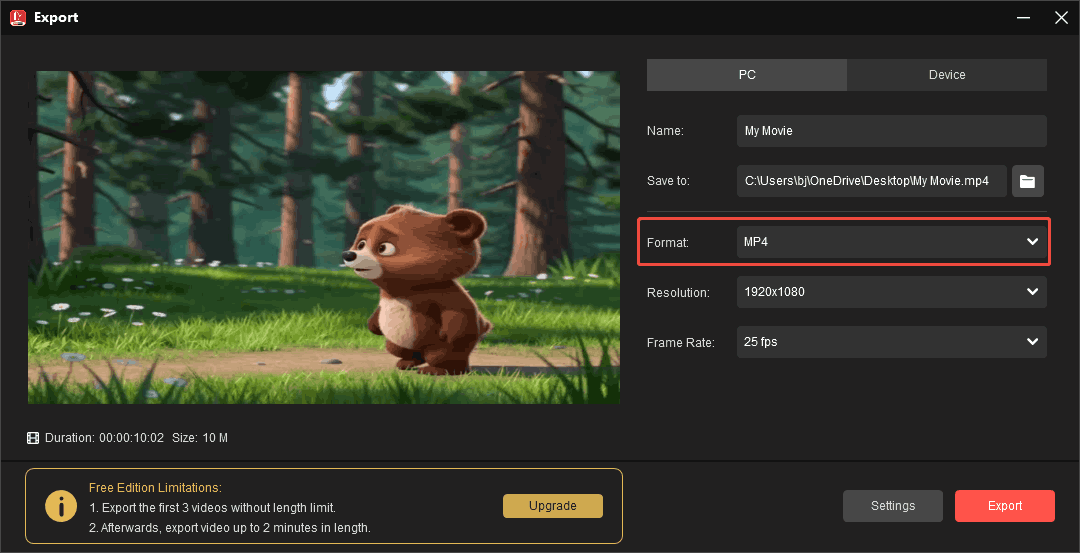Open the Frame Rate dropdown showing 25 fps
1080x553 pixels.
click(x=891, y=342)
